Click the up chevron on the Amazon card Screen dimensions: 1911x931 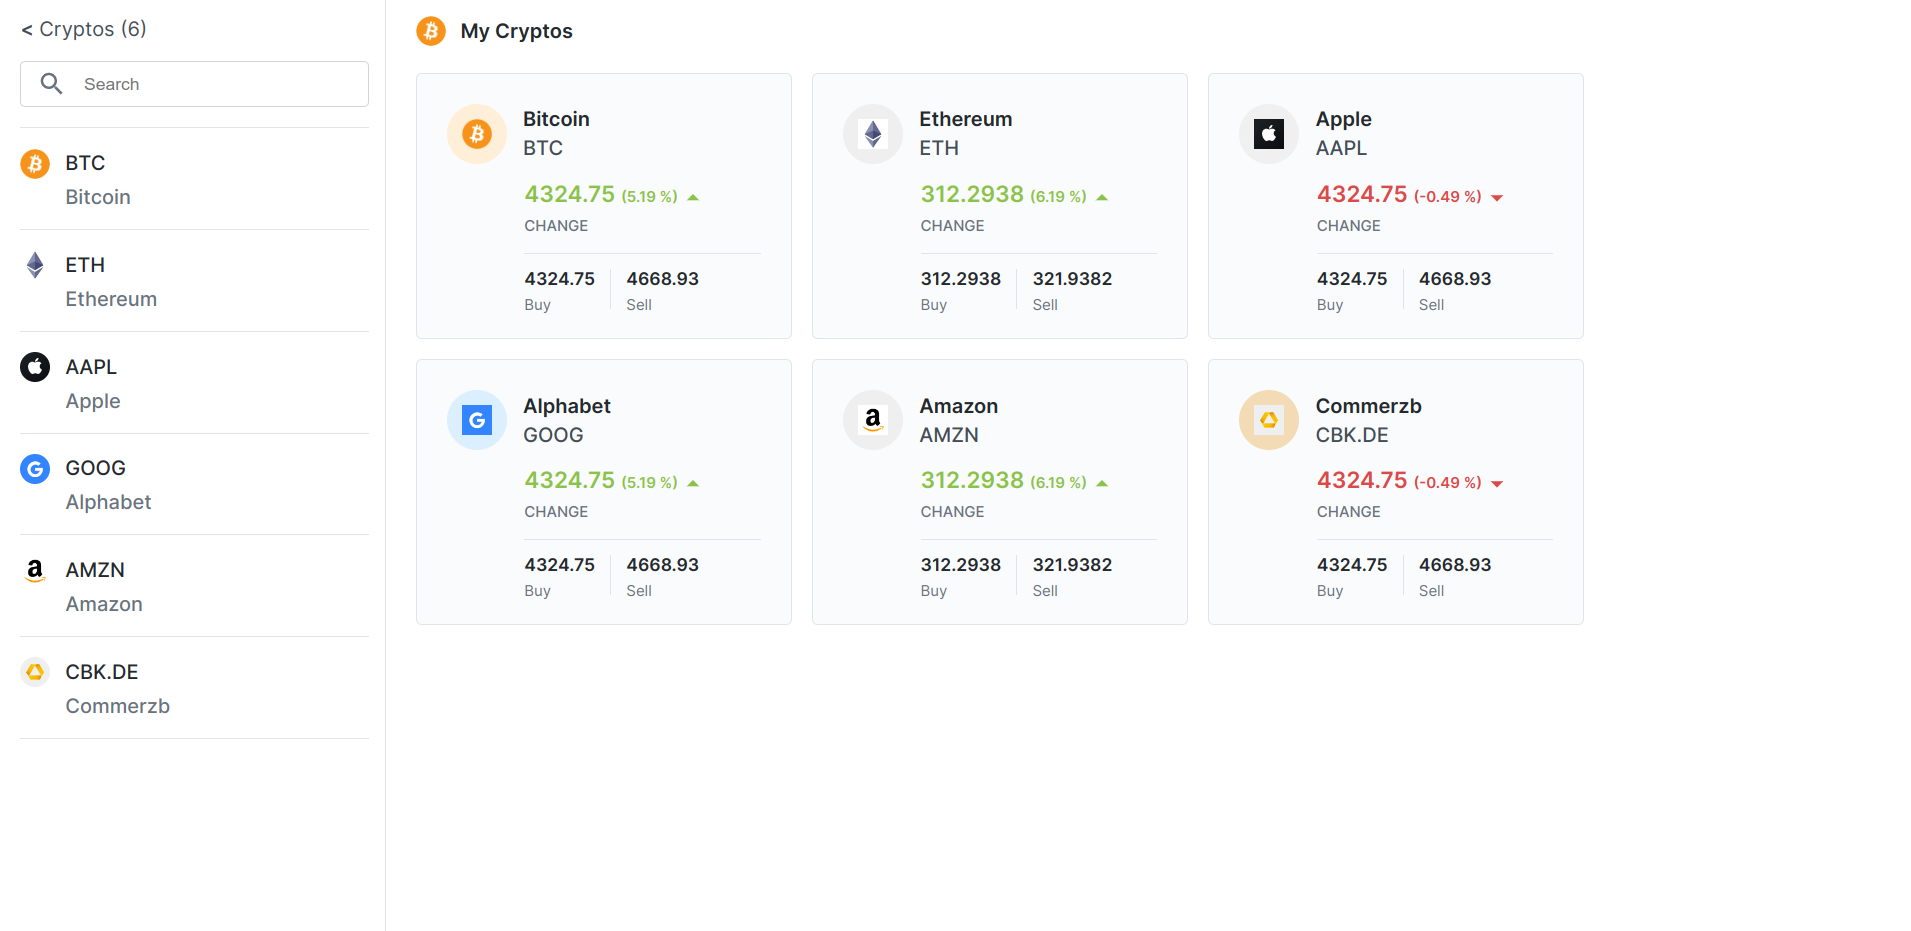1103,482
